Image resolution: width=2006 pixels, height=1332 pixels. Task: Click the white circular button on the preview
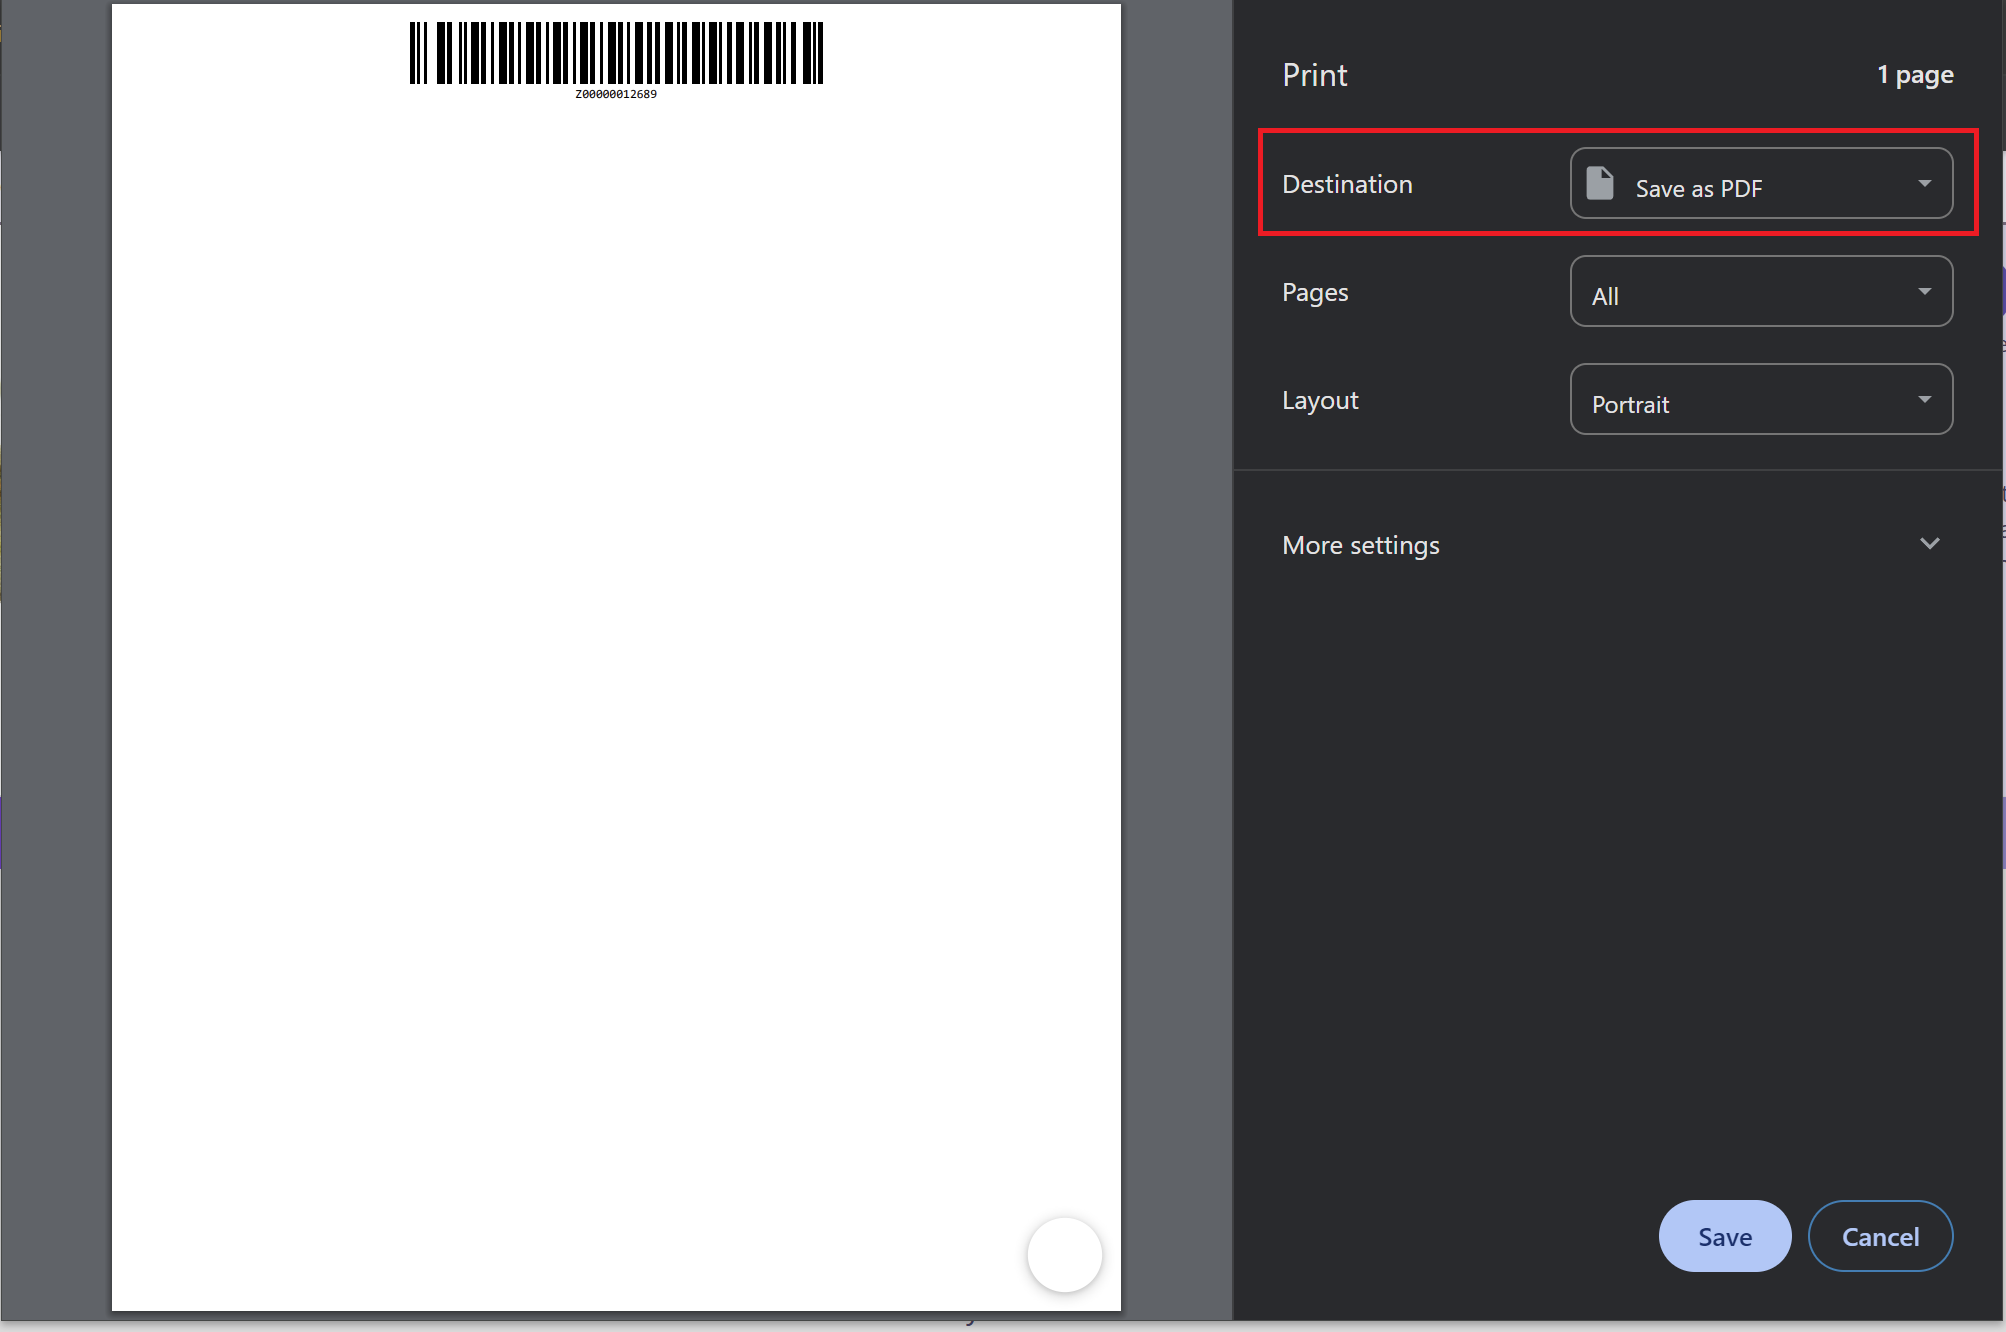(x=1065, y=1254)
